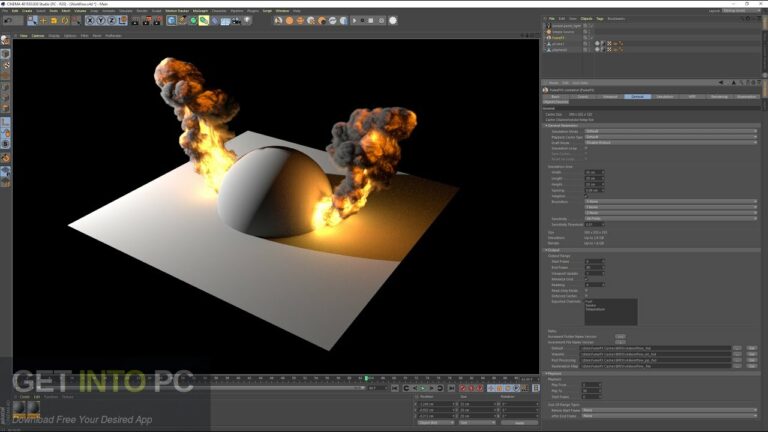Toggle the Adaptive checkbox

click(586, 196)
